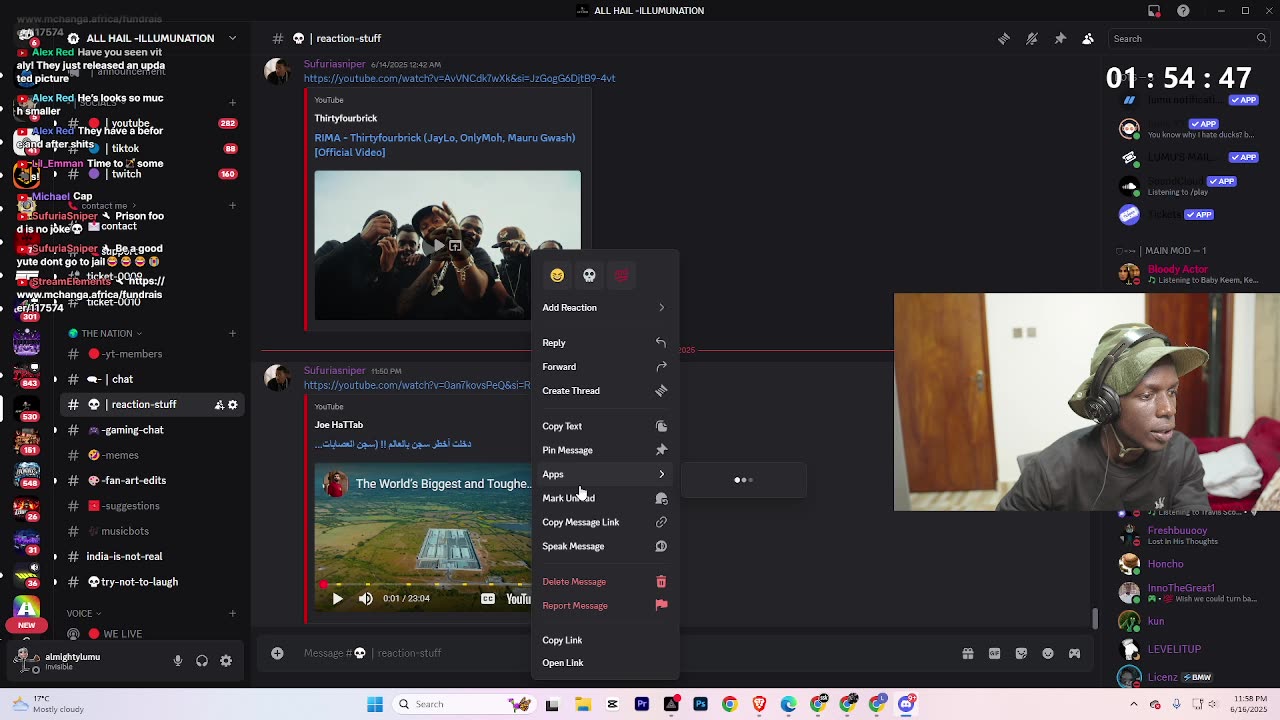Open reaction-stuff channel settings gear
The width and height of the screenshot is (1280, 720).
coord(233,405)
